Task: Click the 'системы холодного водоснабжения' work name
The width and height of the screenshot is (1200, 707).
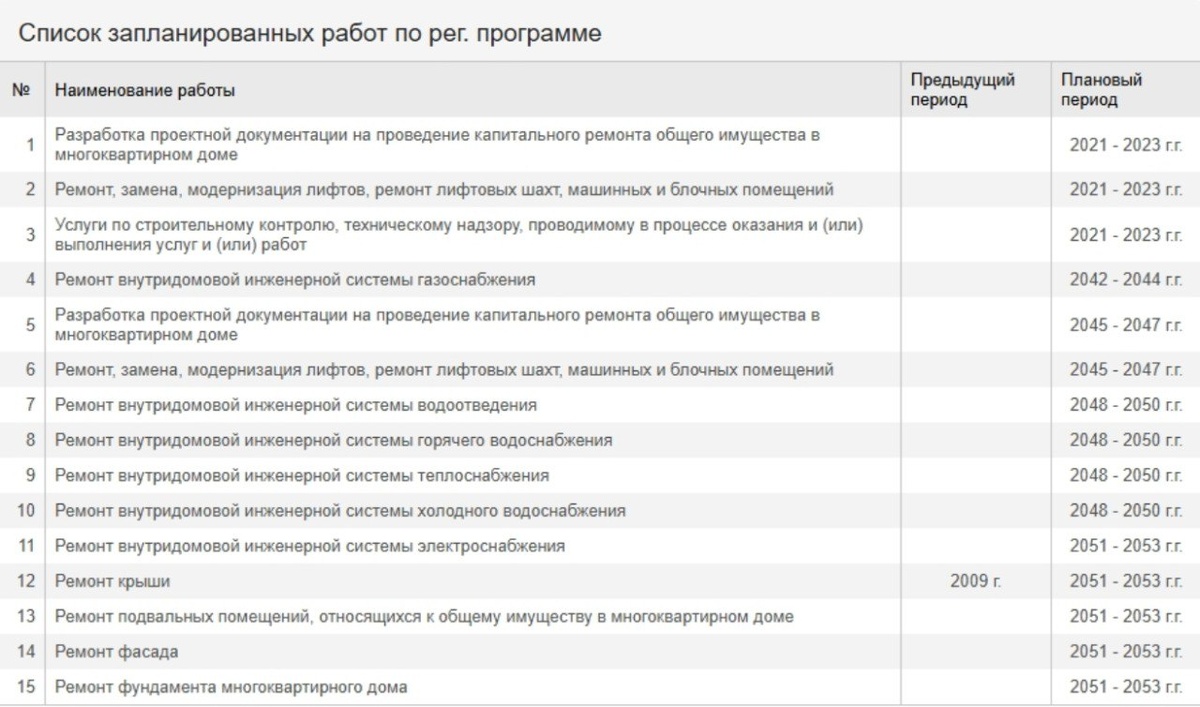Action: [340, 510]
